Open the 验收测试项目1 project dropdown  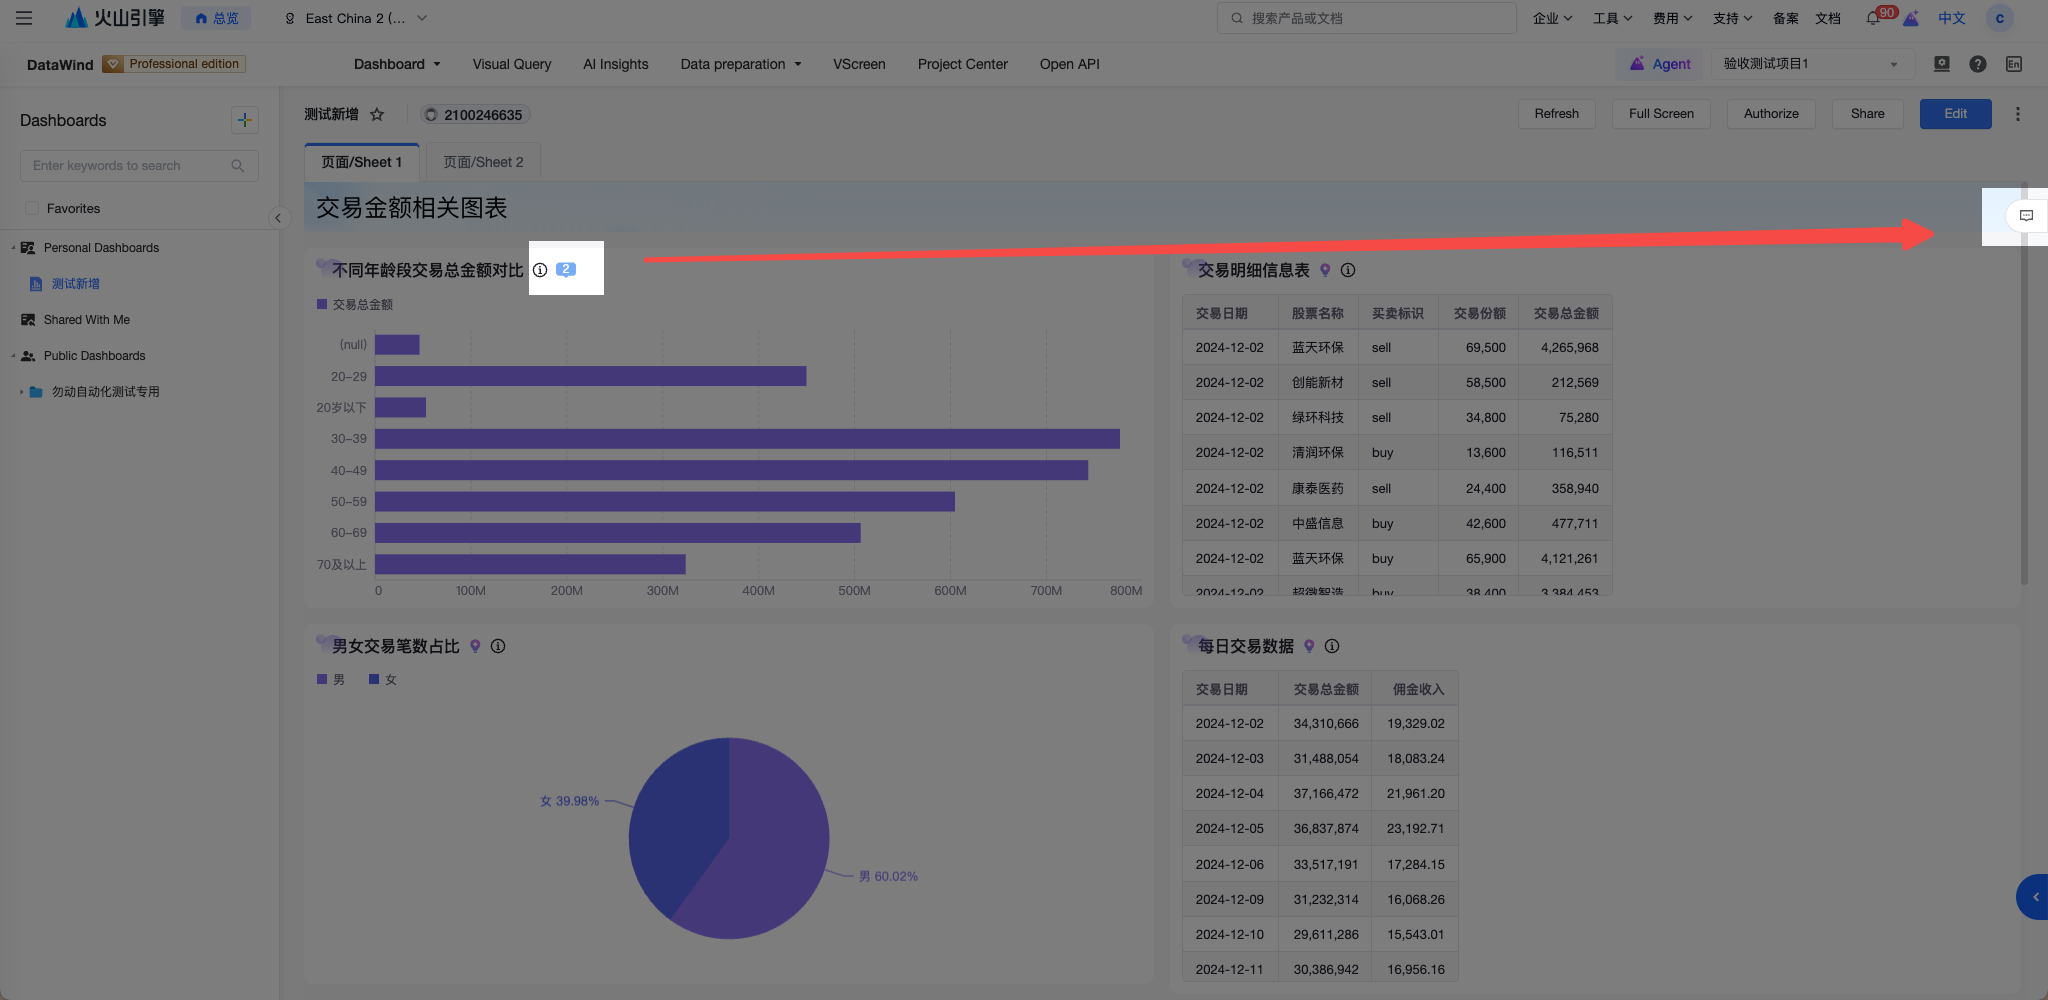tap(1812, 64)
